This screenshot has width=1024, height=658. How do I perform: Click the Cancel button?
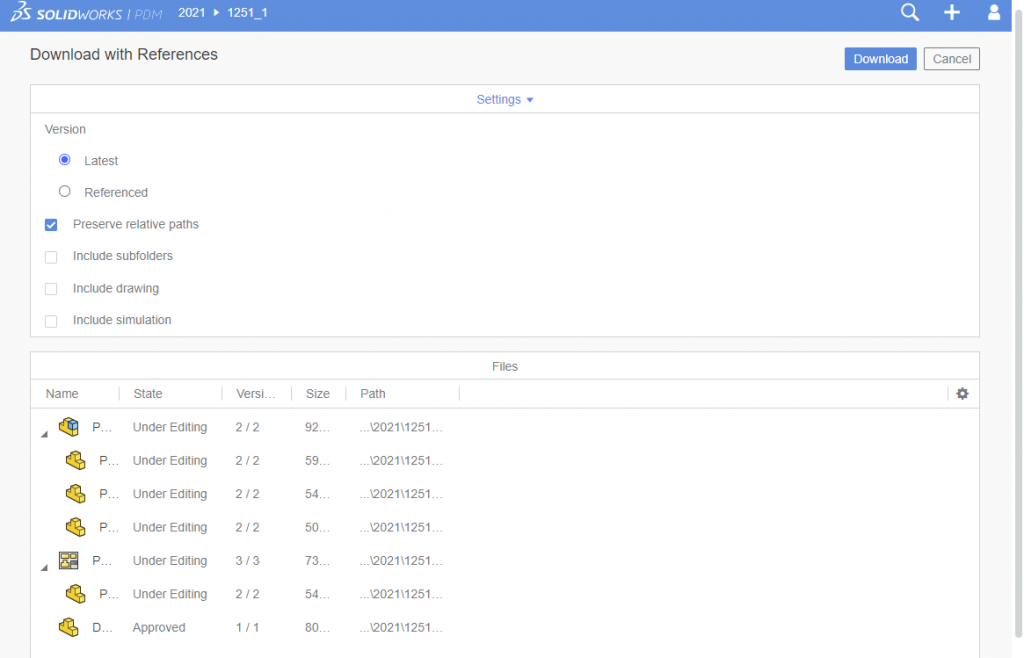(x=951, y=59)
